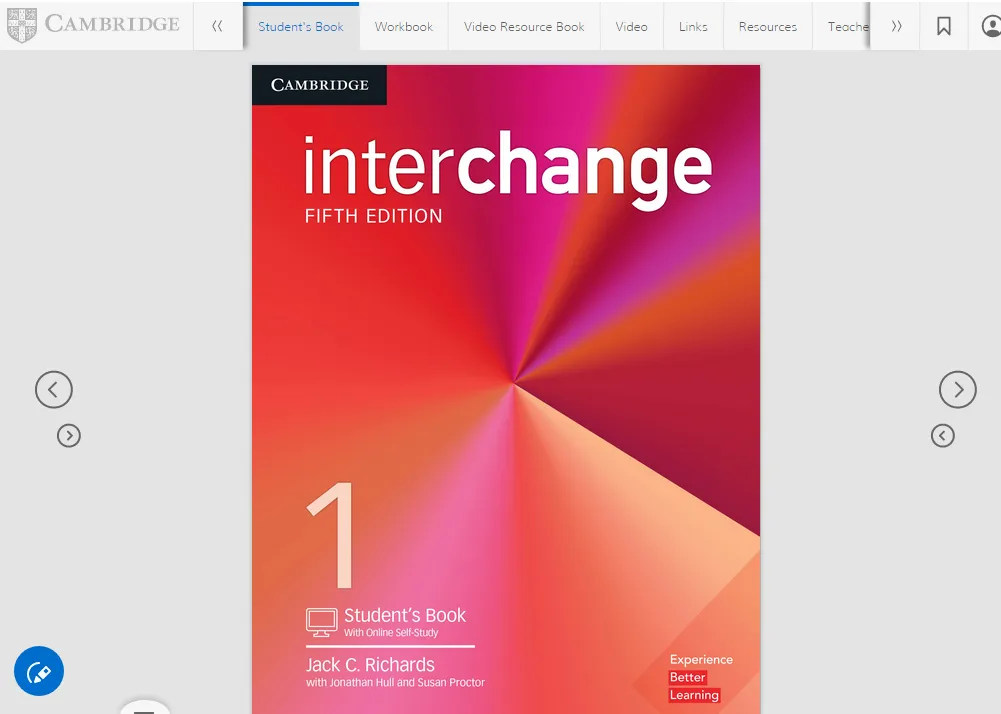
Task: Open the blue annotation pen tool button
Action: pyautogui.click(x=39, y=671)
